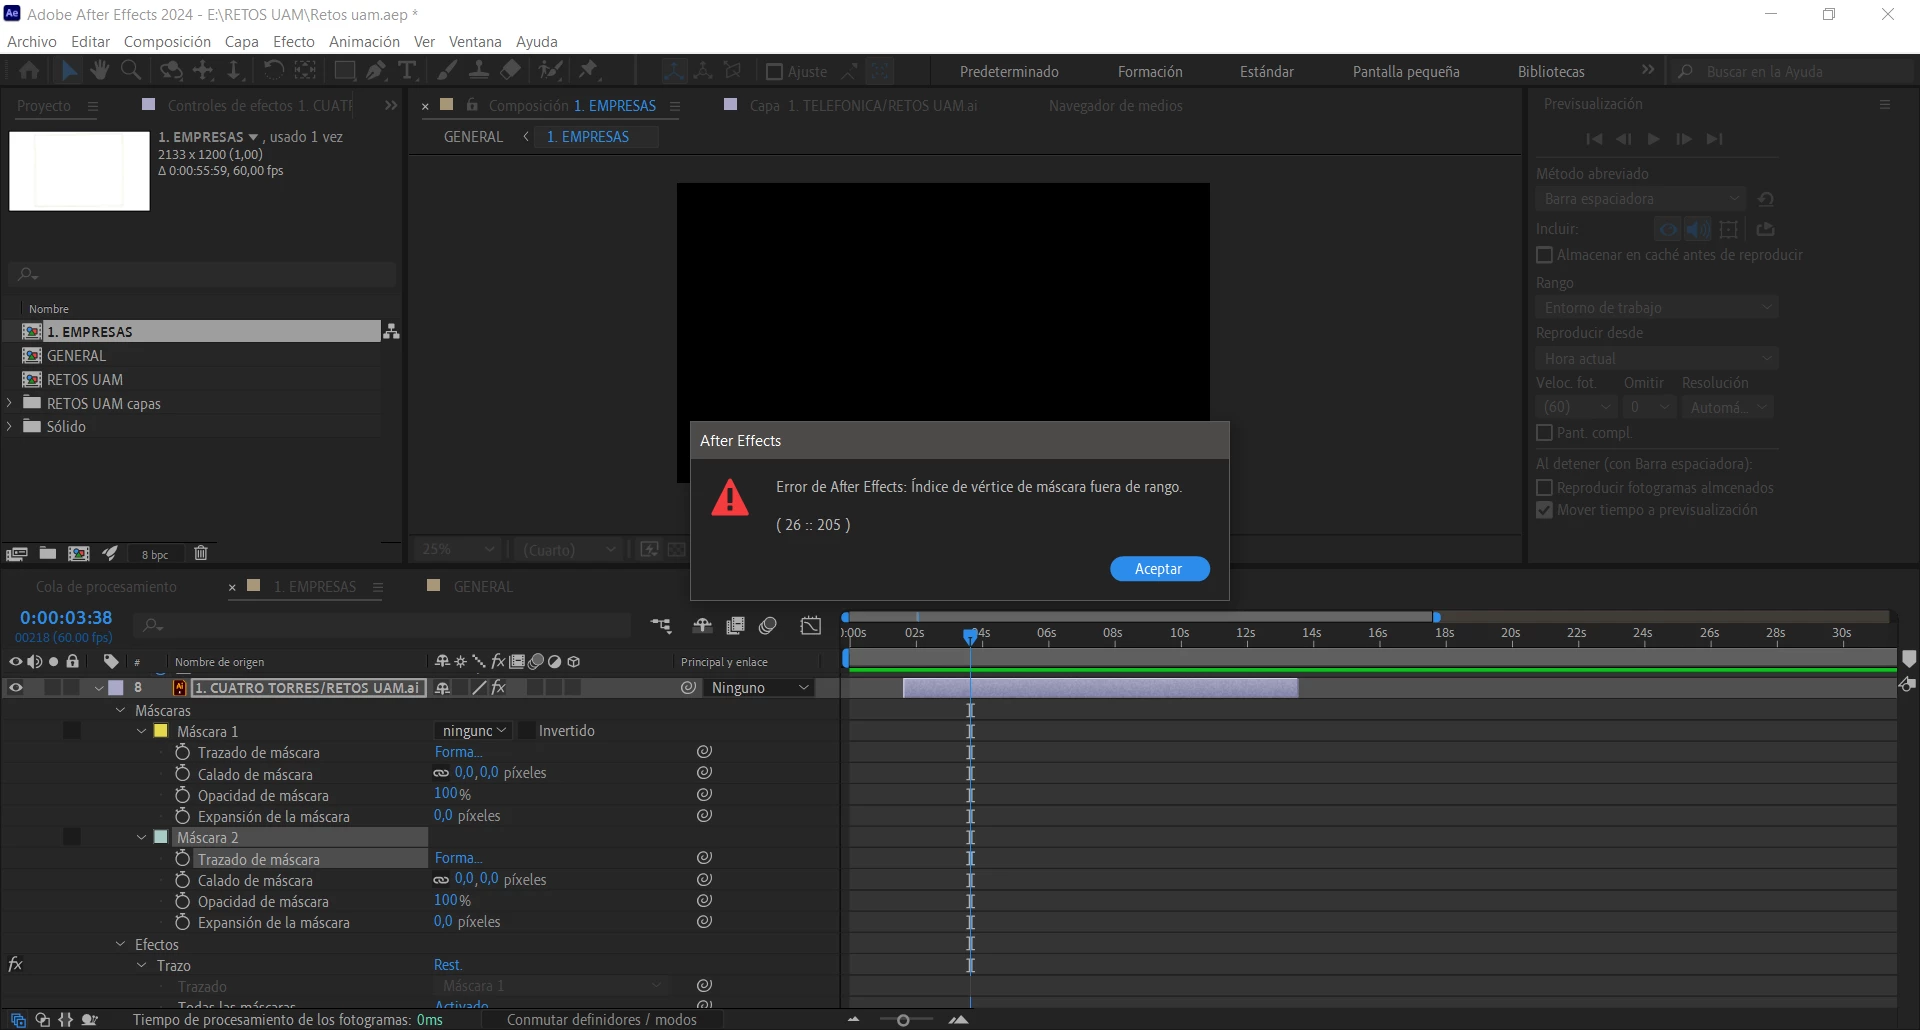Select the Zoom magnifier tool
1920x1030 pixels.
coord(131,70)
